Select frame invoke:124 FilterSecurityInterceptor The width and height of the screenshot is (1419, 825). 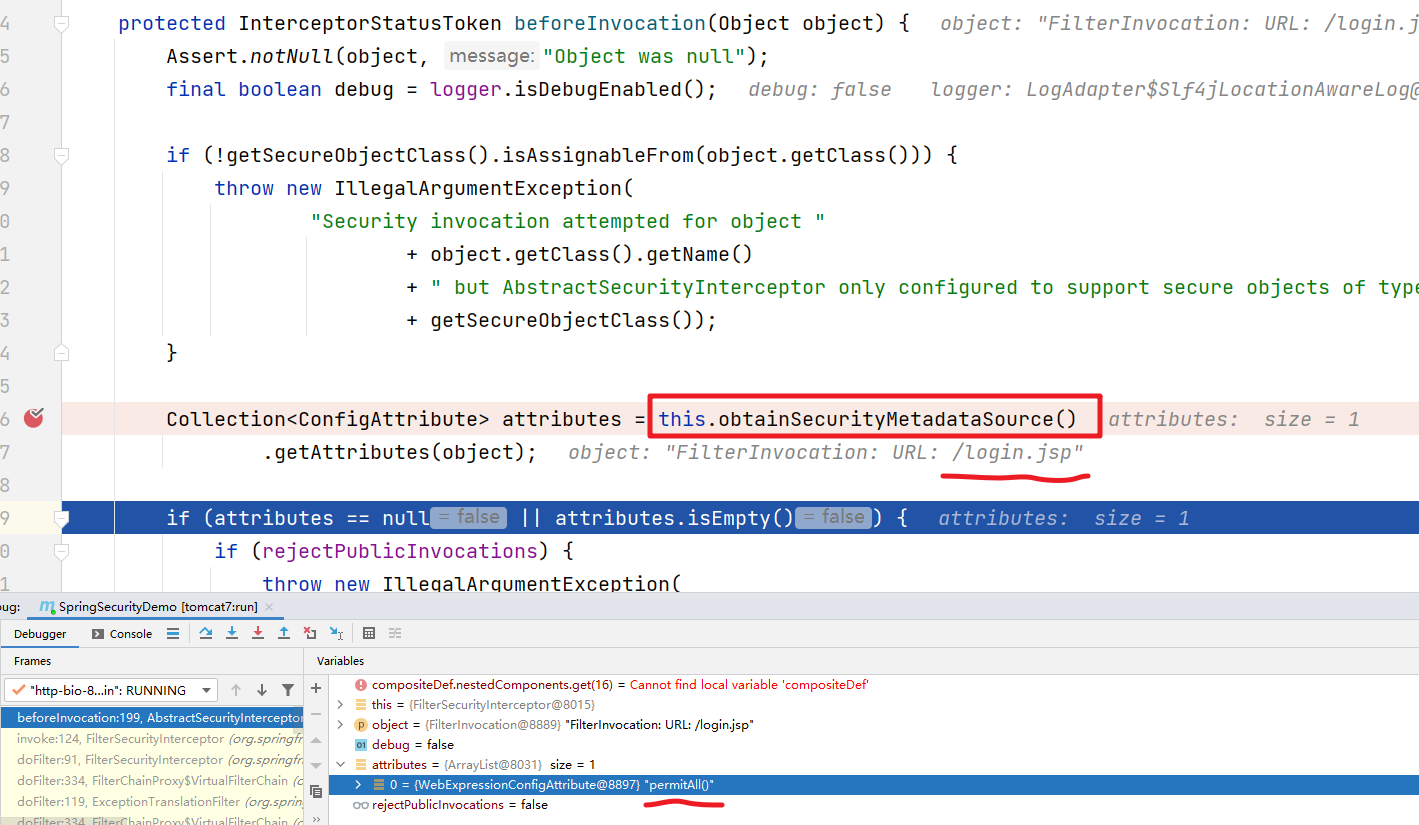click(x=152, y=739)
